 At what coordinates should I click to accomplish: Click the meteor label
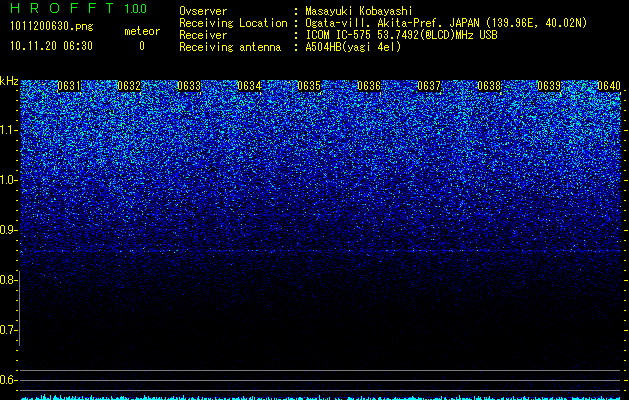142,31
